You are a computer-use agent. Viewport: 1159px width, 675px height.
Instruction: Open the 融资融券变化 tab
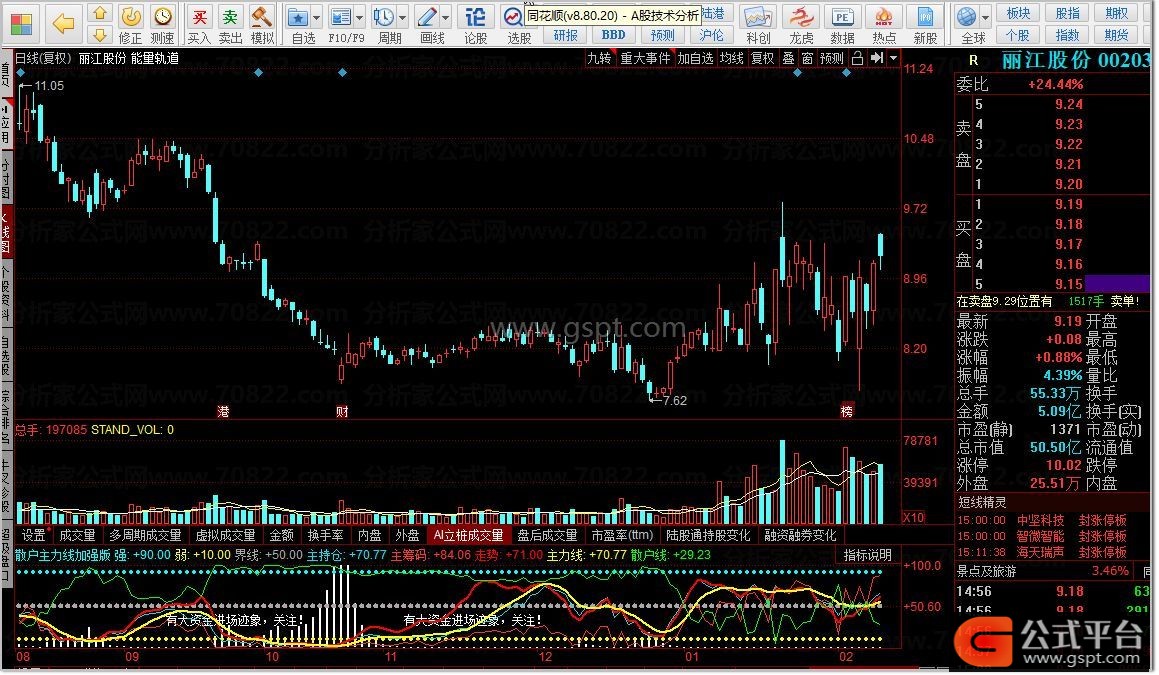click(800, 535)
